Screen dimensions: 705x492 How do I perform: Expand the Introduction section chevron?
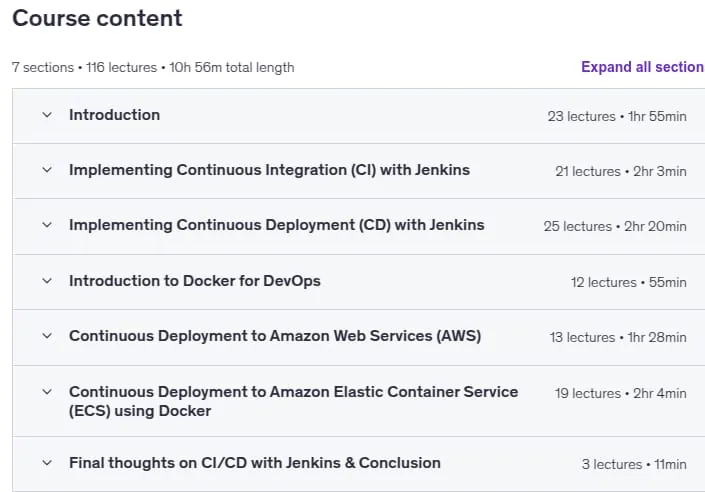[x=47, y=115]
